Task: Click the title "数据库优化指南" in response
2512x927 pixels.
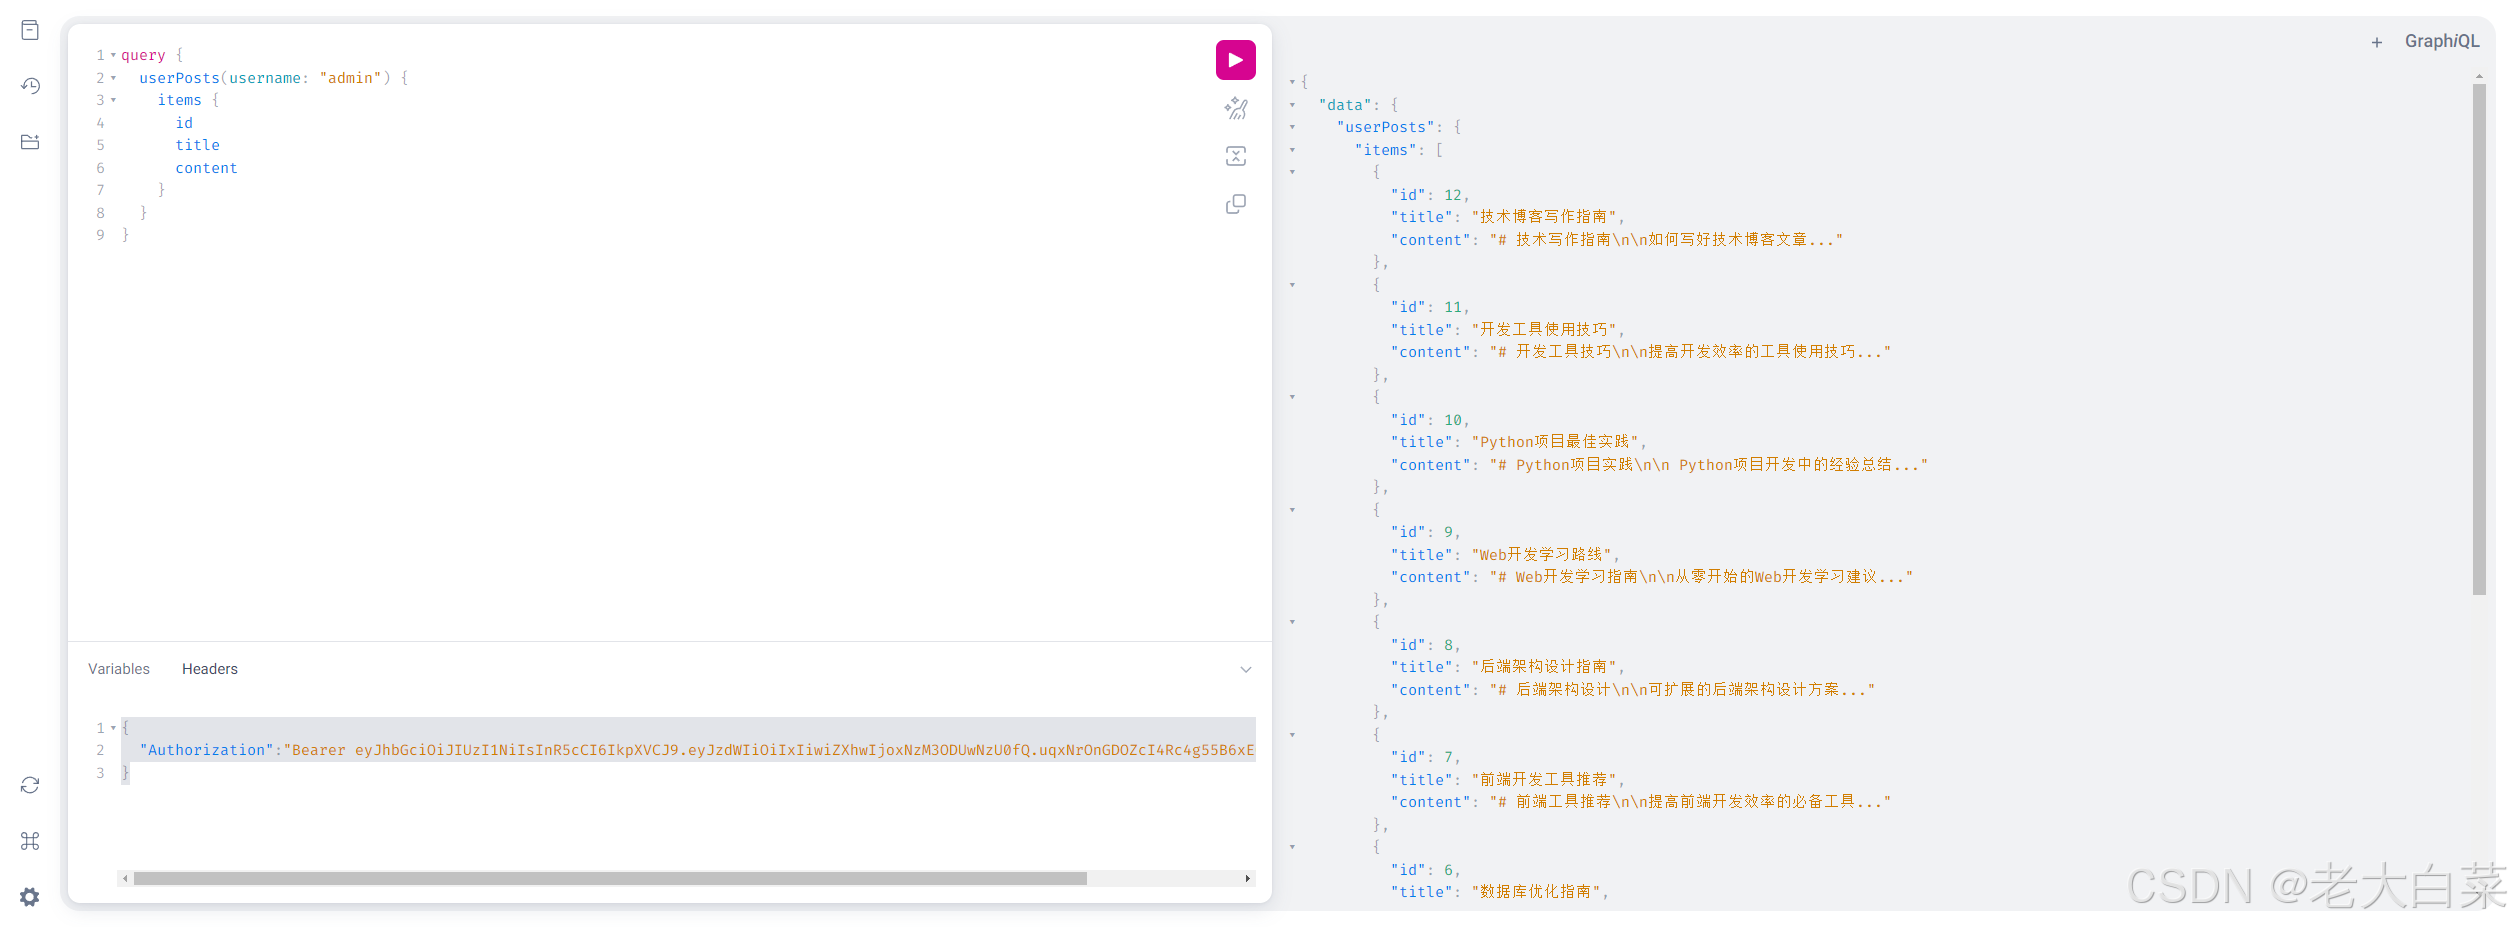Action: coord(1535,892)
